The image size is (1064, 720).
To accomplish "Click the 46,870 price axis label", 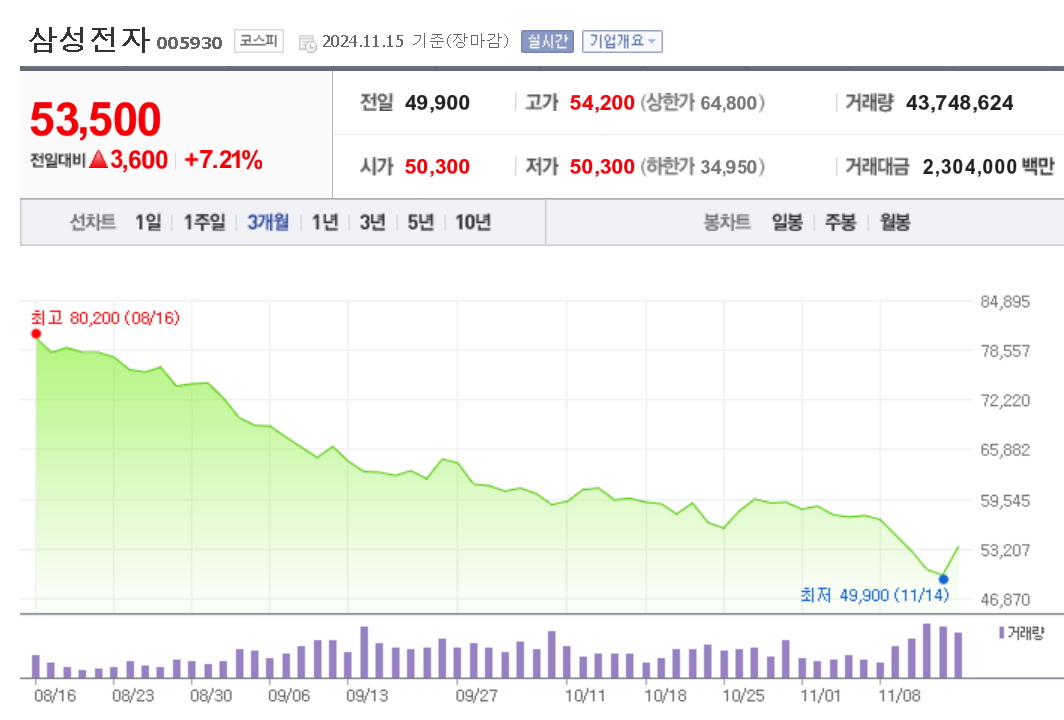I will pos(1005,599).
